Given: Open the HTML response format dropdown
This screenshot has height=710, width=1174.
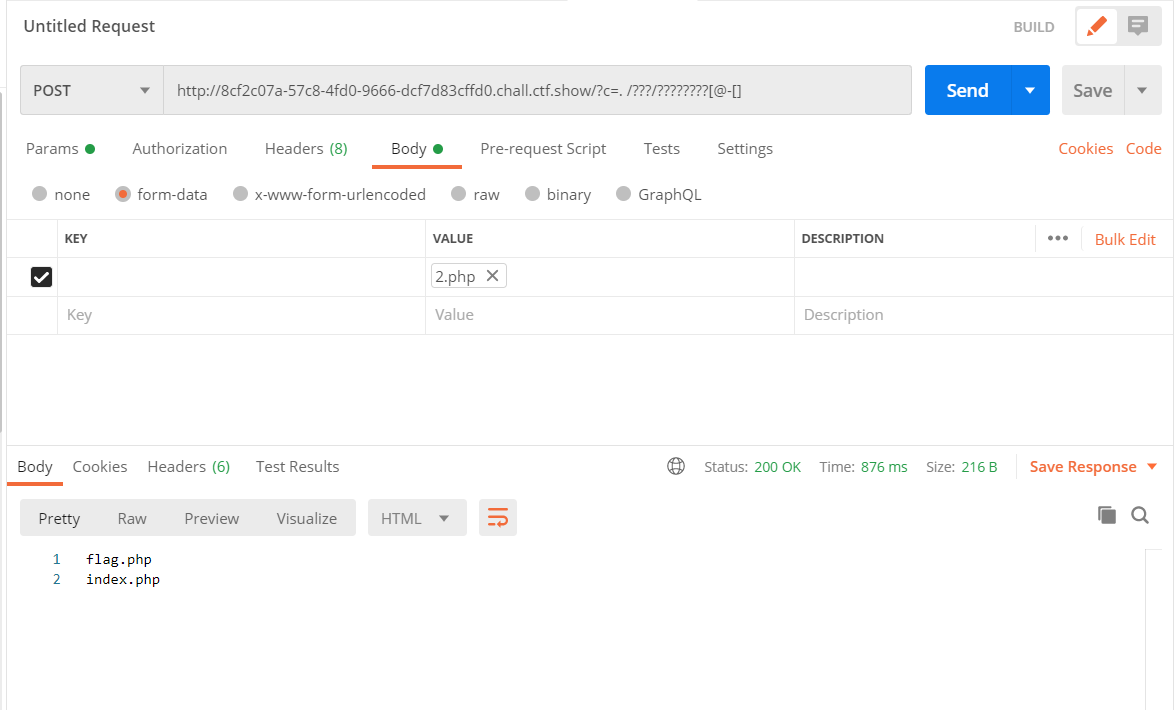Looking at the screenshot, I should tap(416, 518).
